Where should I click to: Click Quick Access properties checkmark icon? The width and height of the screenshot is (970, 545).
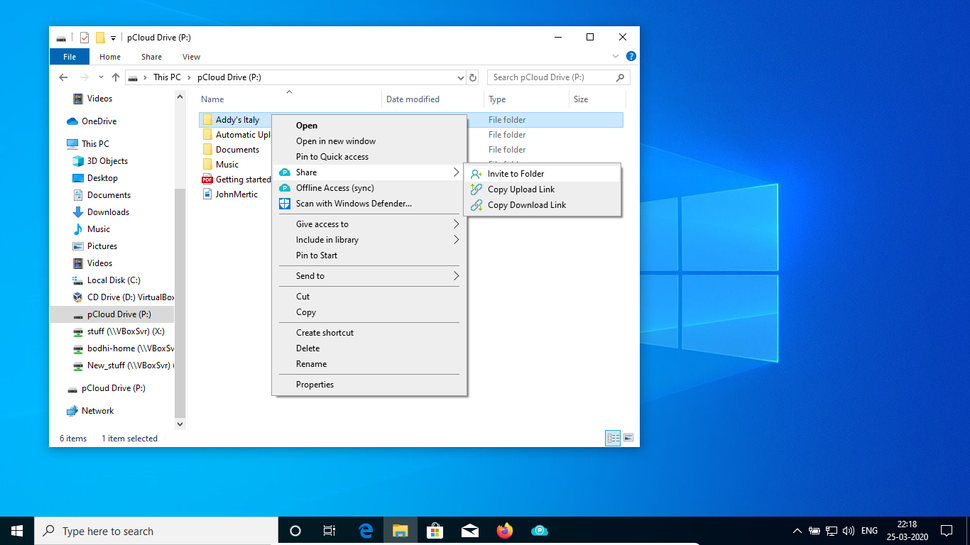coord(84,38)
